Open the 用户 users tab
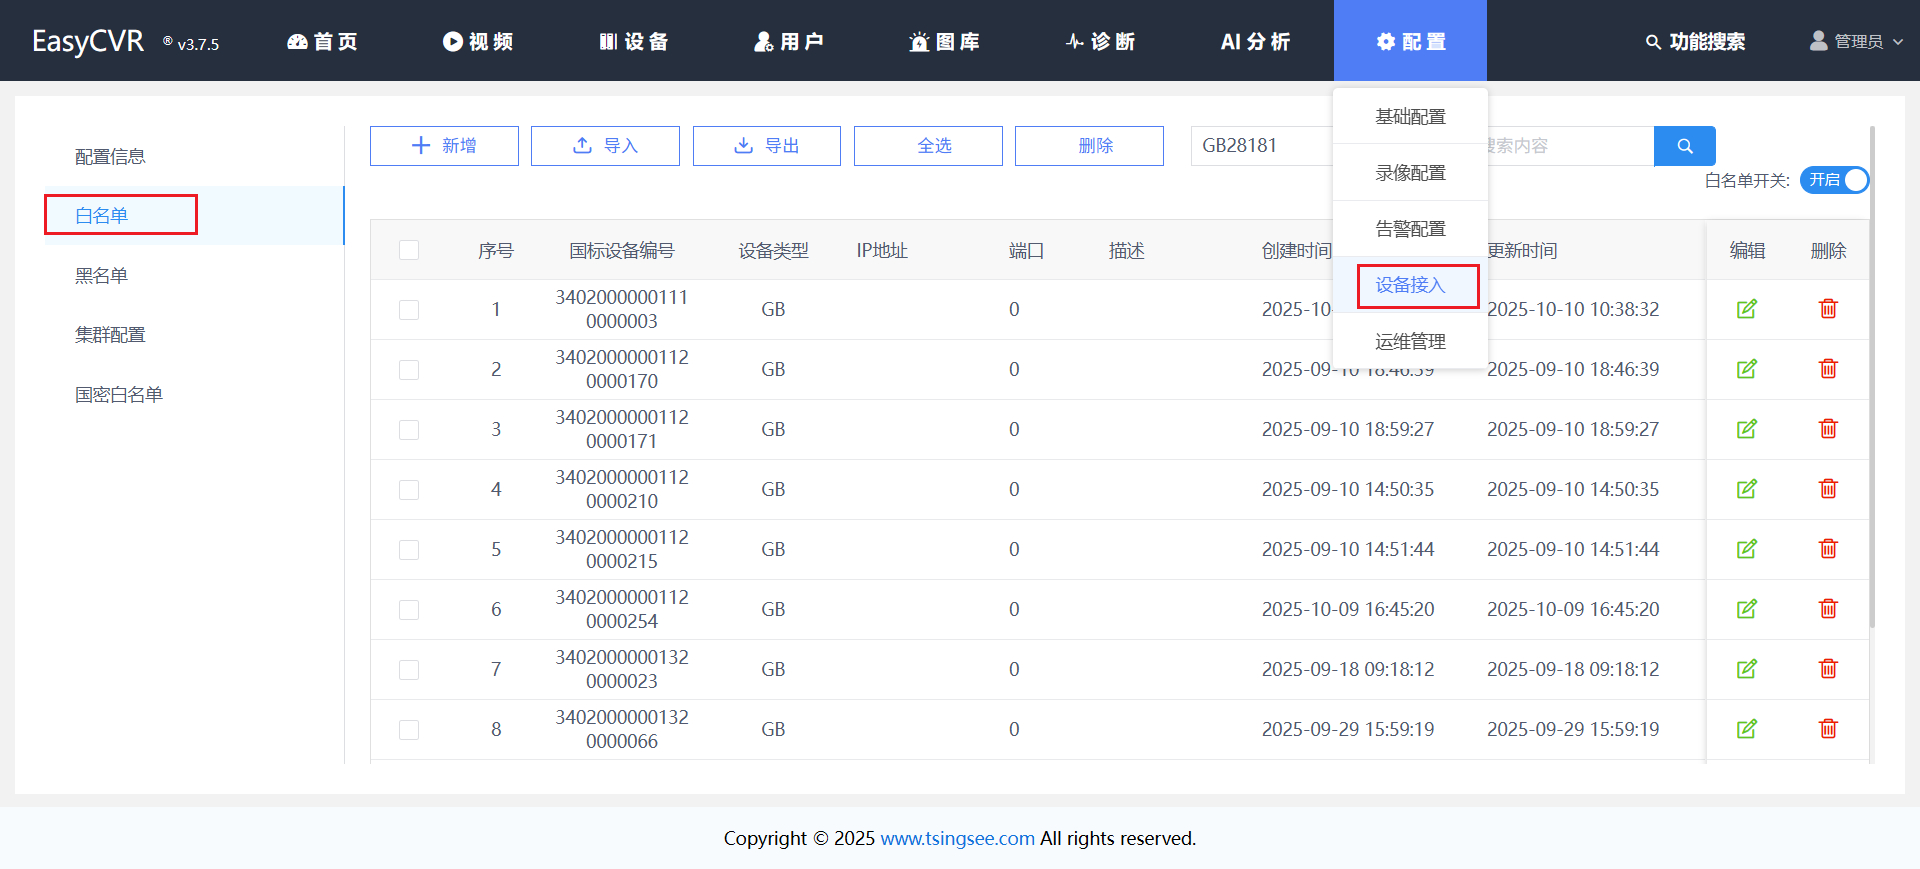The image size is (1920, 869). pyautogui.click(x=789, y=41)
